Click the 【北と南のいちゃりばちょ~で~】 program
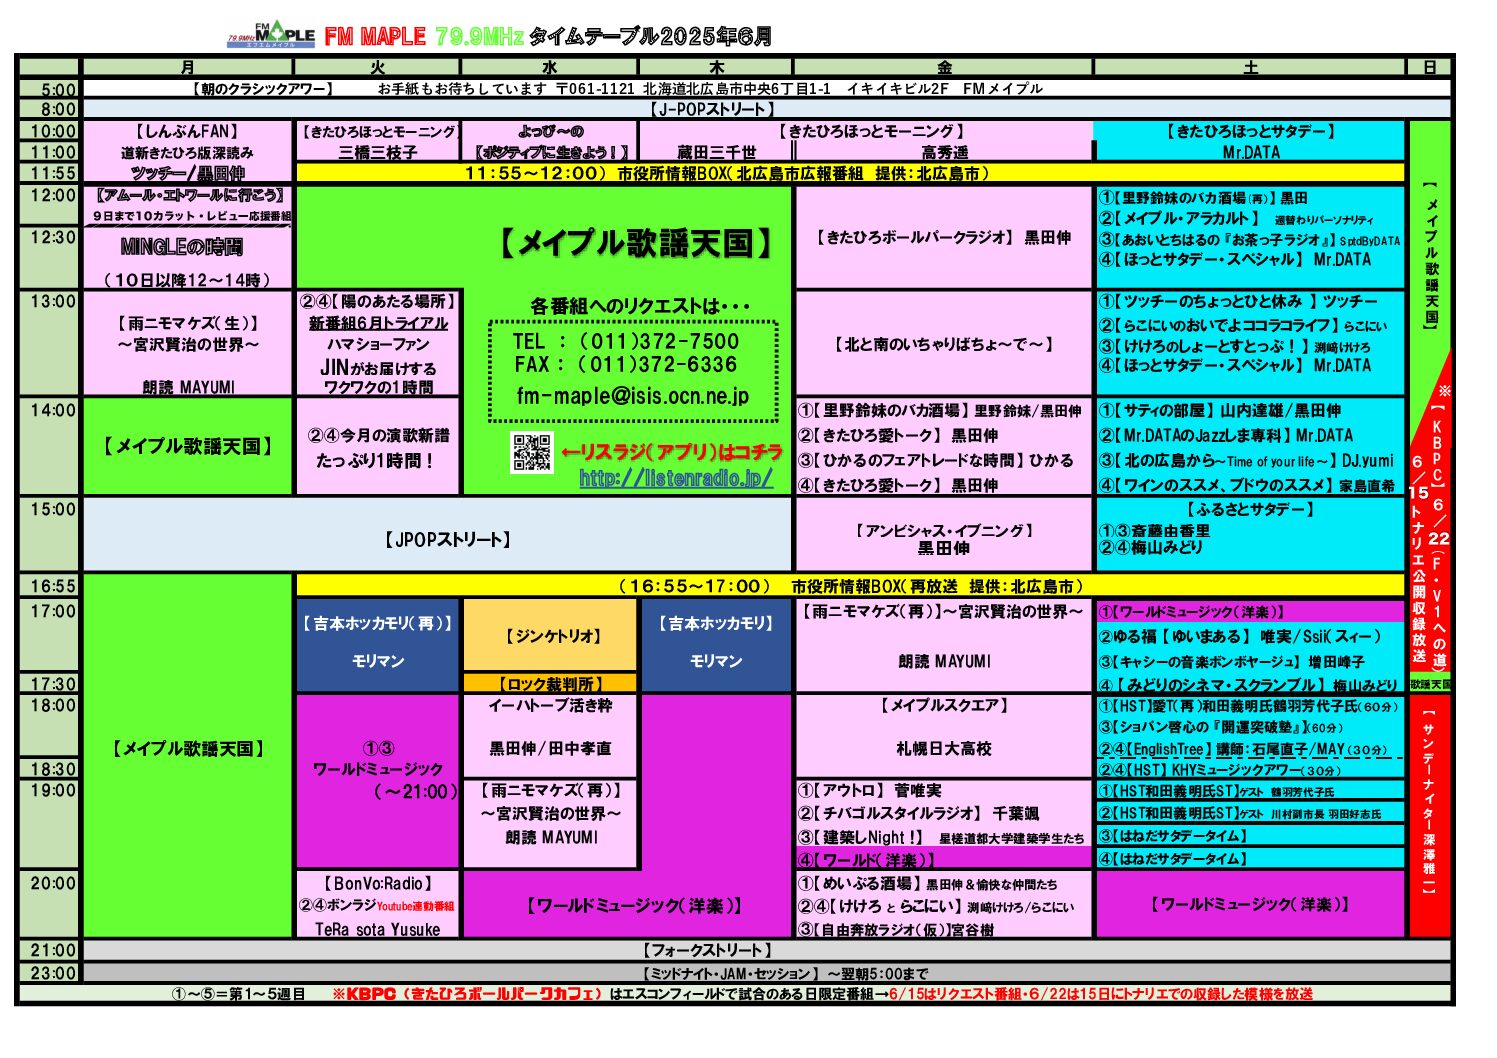 click(x=944, y=344)
